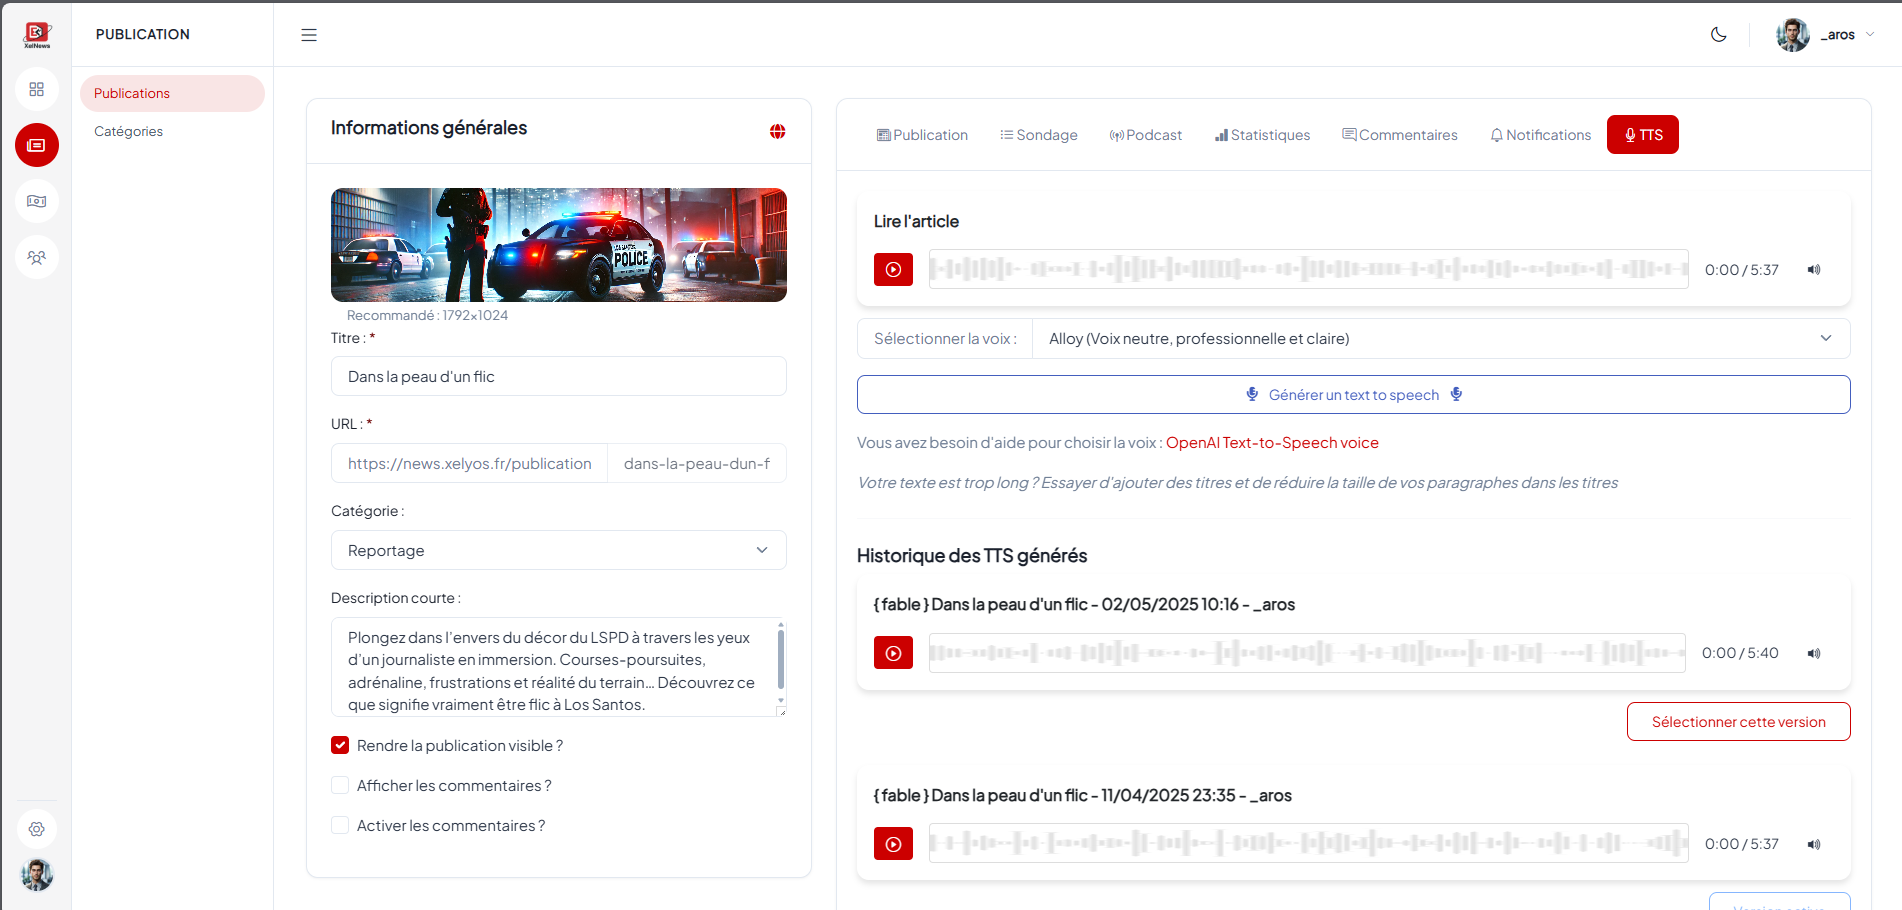Open settings via the gear icon
The height and width of the screenshot is (910, 1902).
tap(37, 828)
